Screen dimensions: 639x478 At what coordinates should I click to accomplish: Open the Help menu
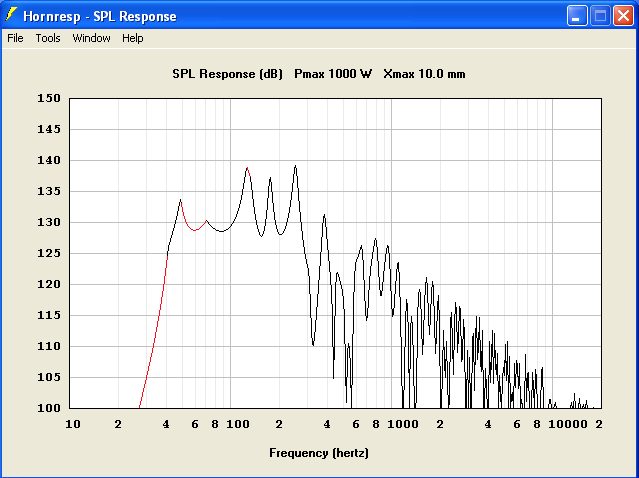click(x=132, y=38)
